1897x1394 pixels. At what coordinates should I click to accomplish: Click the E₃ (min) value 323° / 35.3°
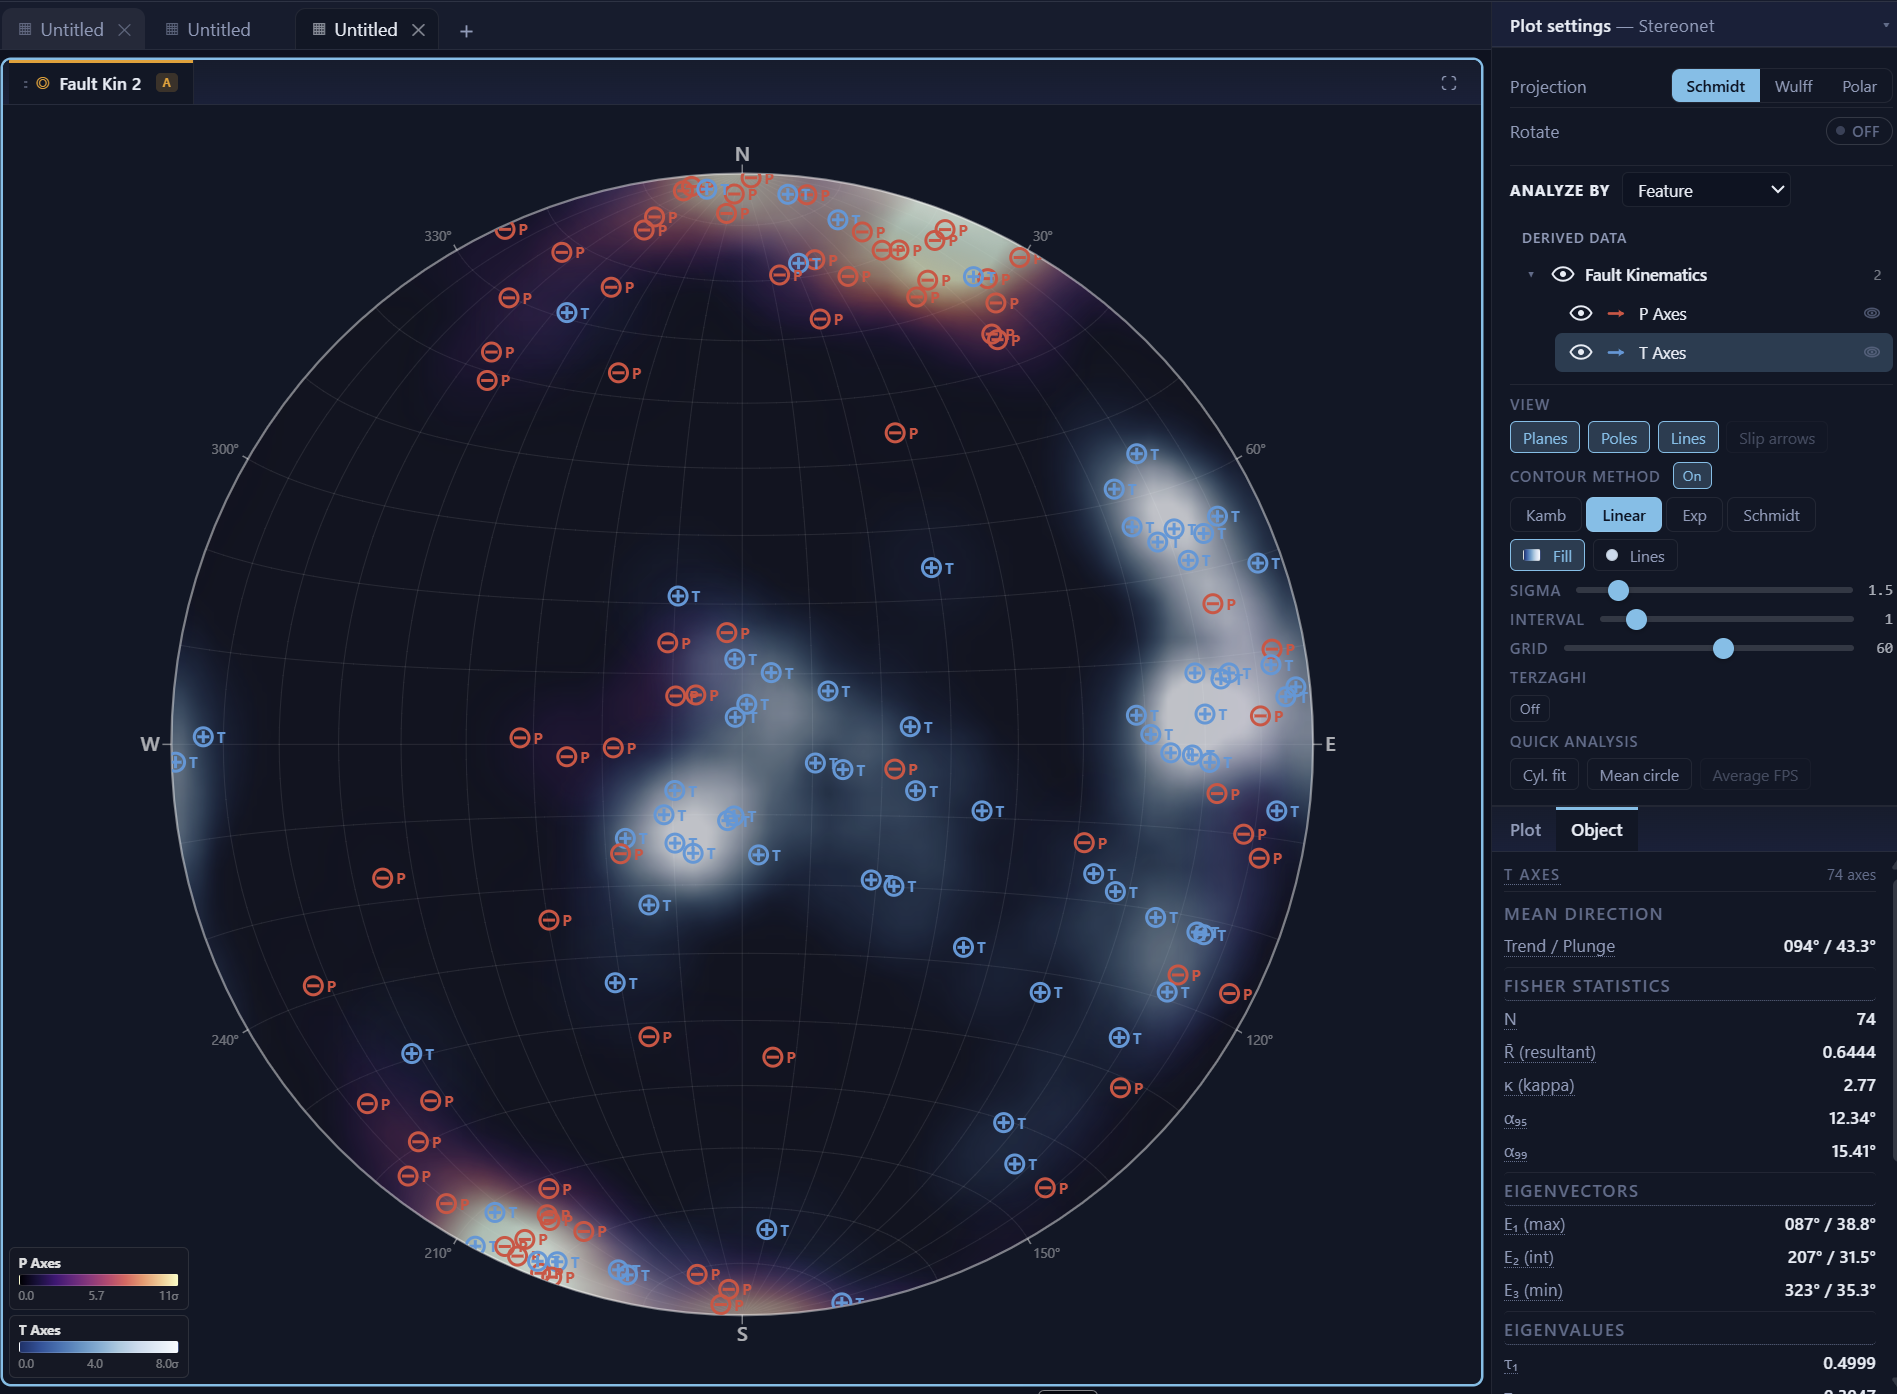(x=1829, y=1290)
